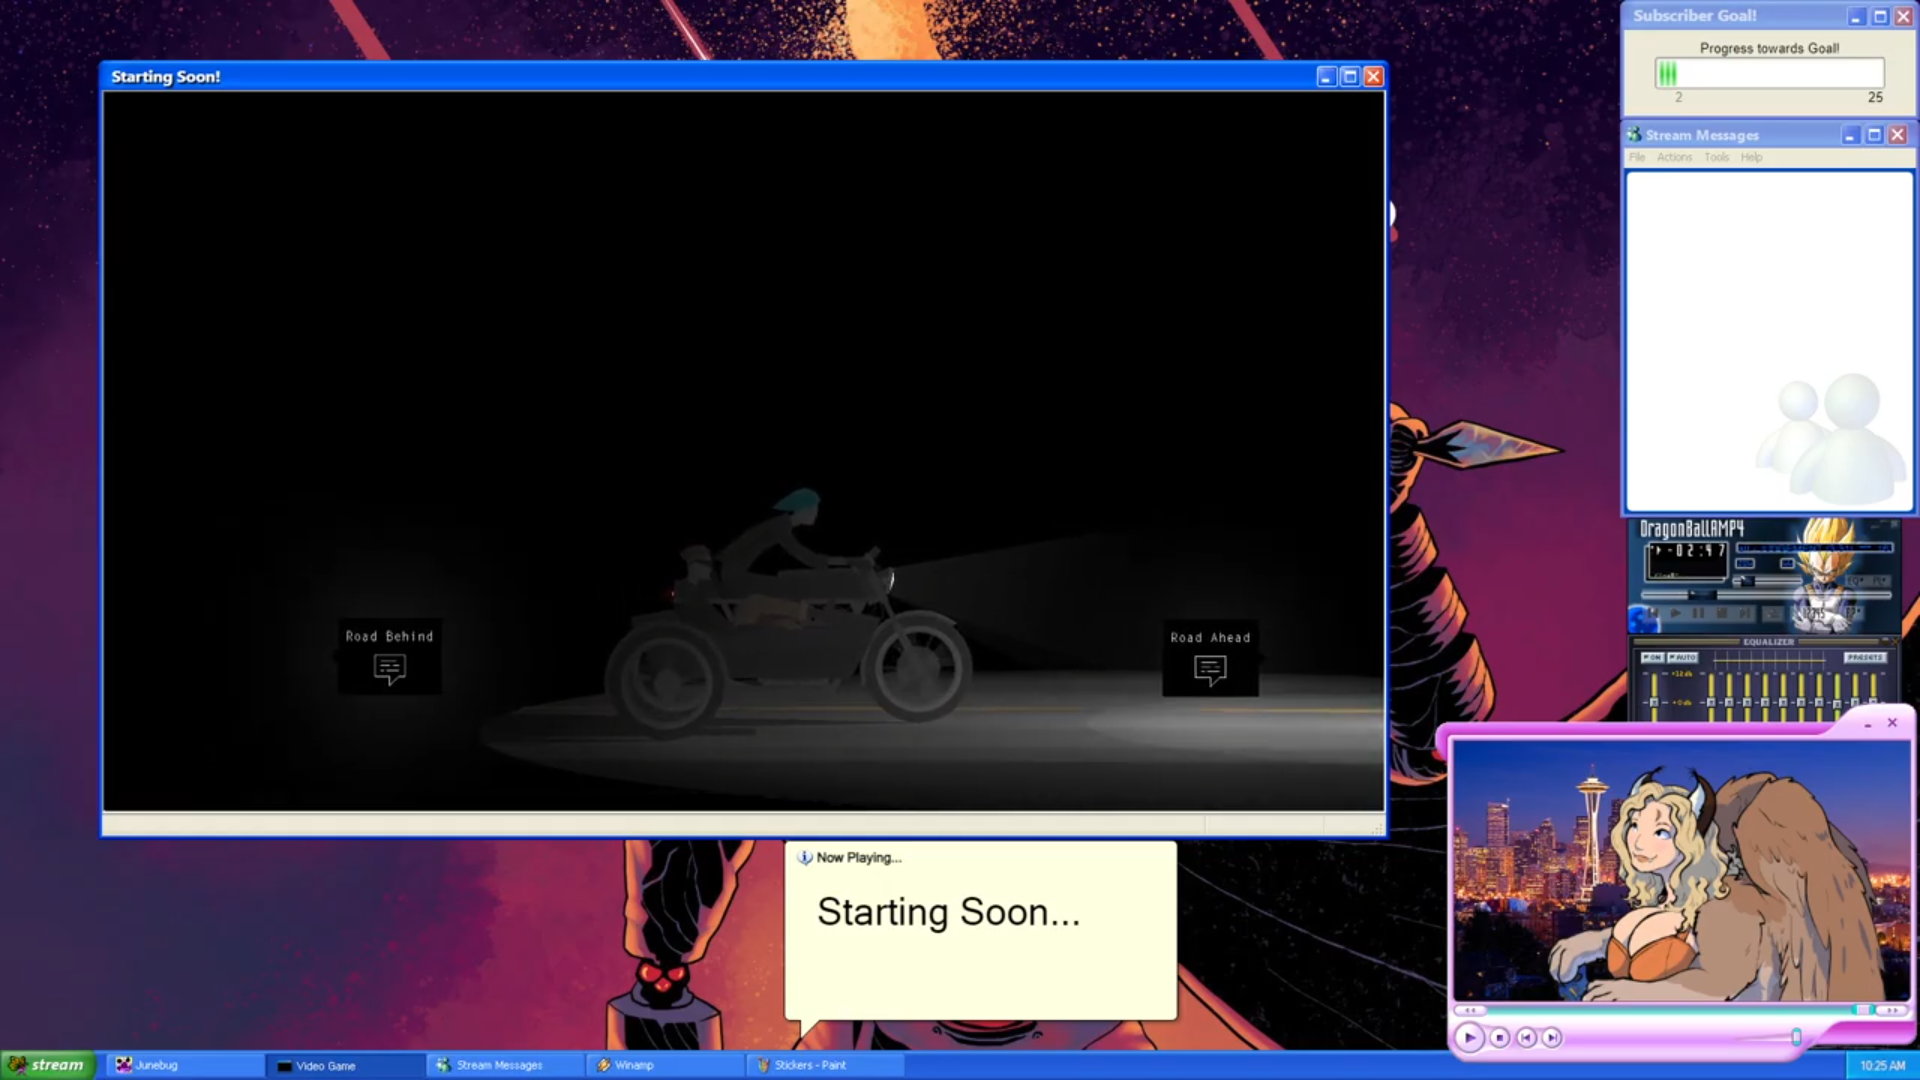Screen dimensions: 1920x1080
Task: Skip to next track in pink player
Action: [1551, 1038]
